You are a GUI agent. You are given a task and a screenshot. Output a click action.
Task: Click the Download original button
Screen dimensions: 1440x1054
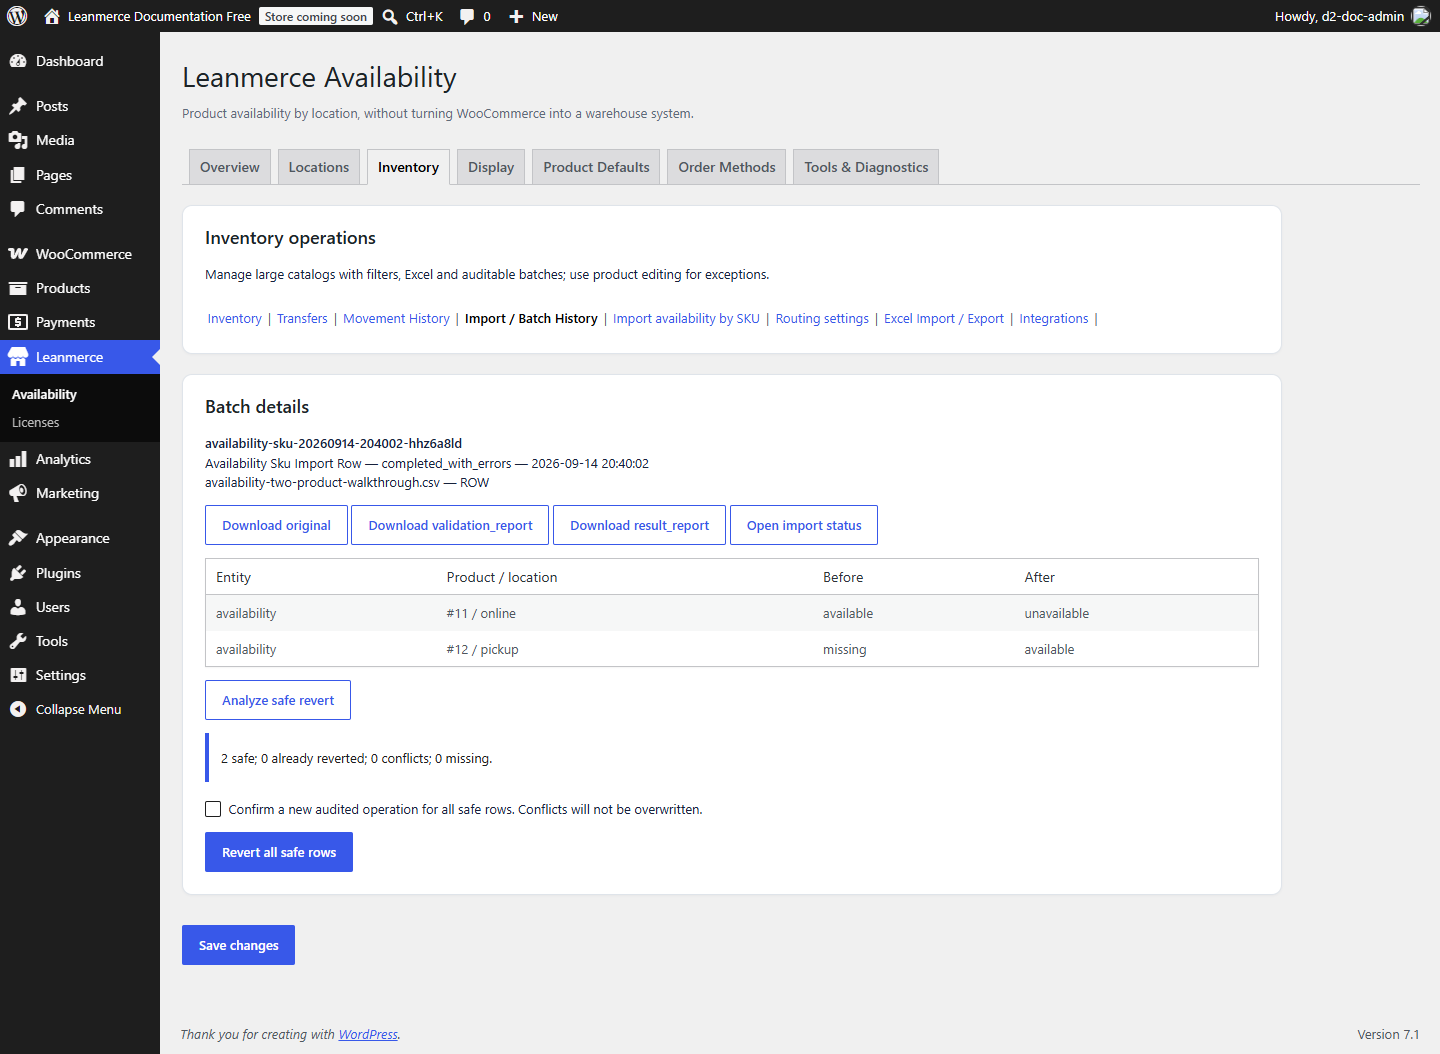click(x=276, y=525)
